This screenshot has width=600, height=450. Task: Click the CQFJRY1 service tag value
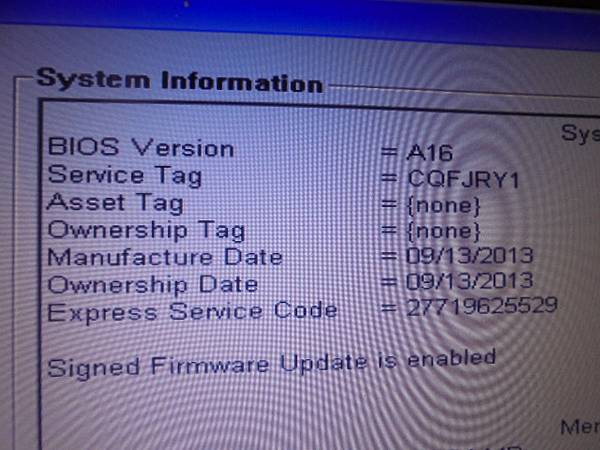(x=463, y=179)
